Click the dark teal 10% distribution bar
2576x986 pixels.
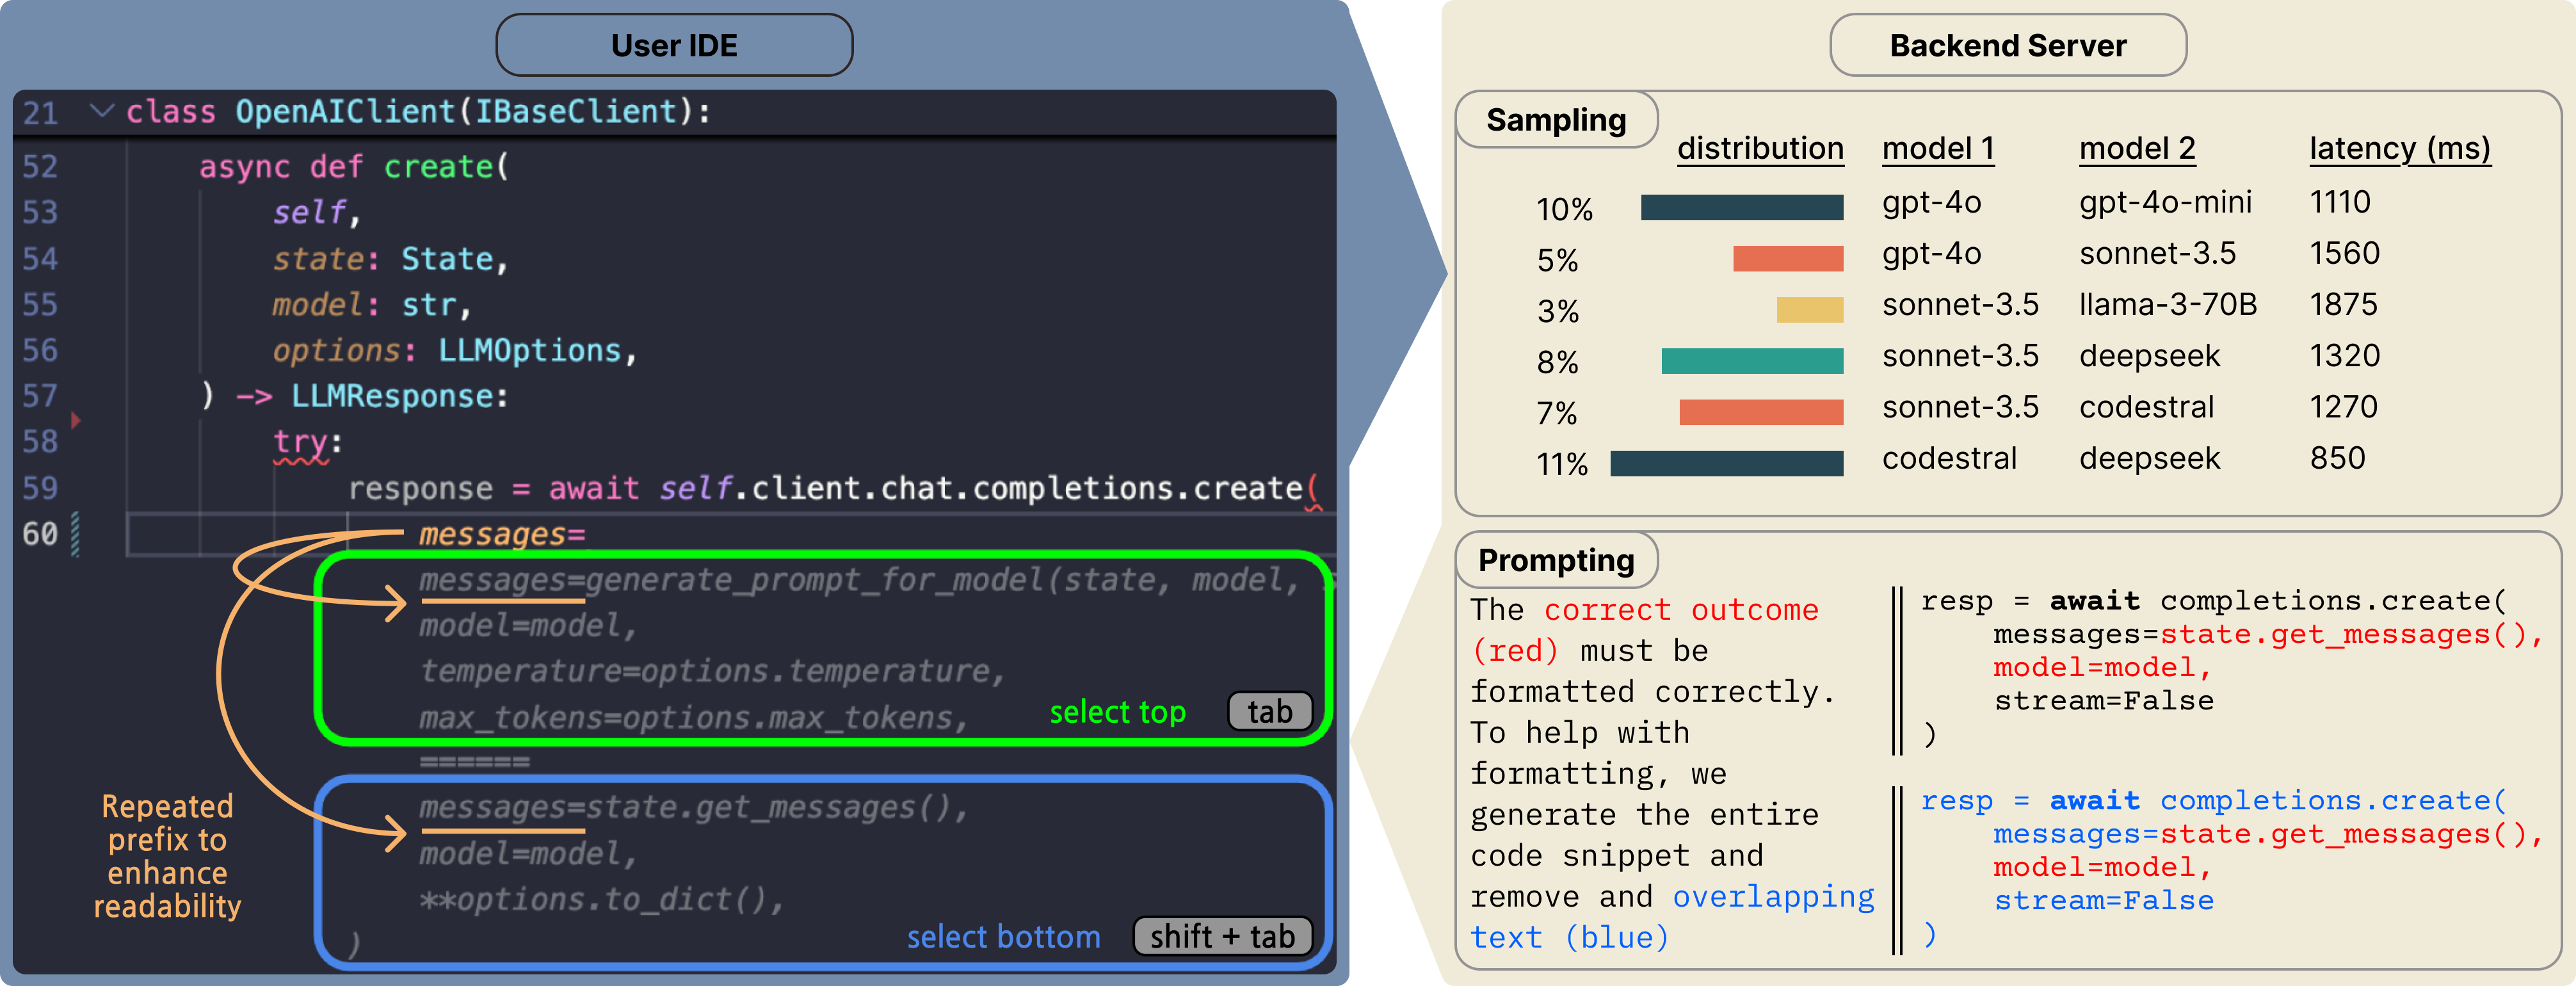point(1742,207)
